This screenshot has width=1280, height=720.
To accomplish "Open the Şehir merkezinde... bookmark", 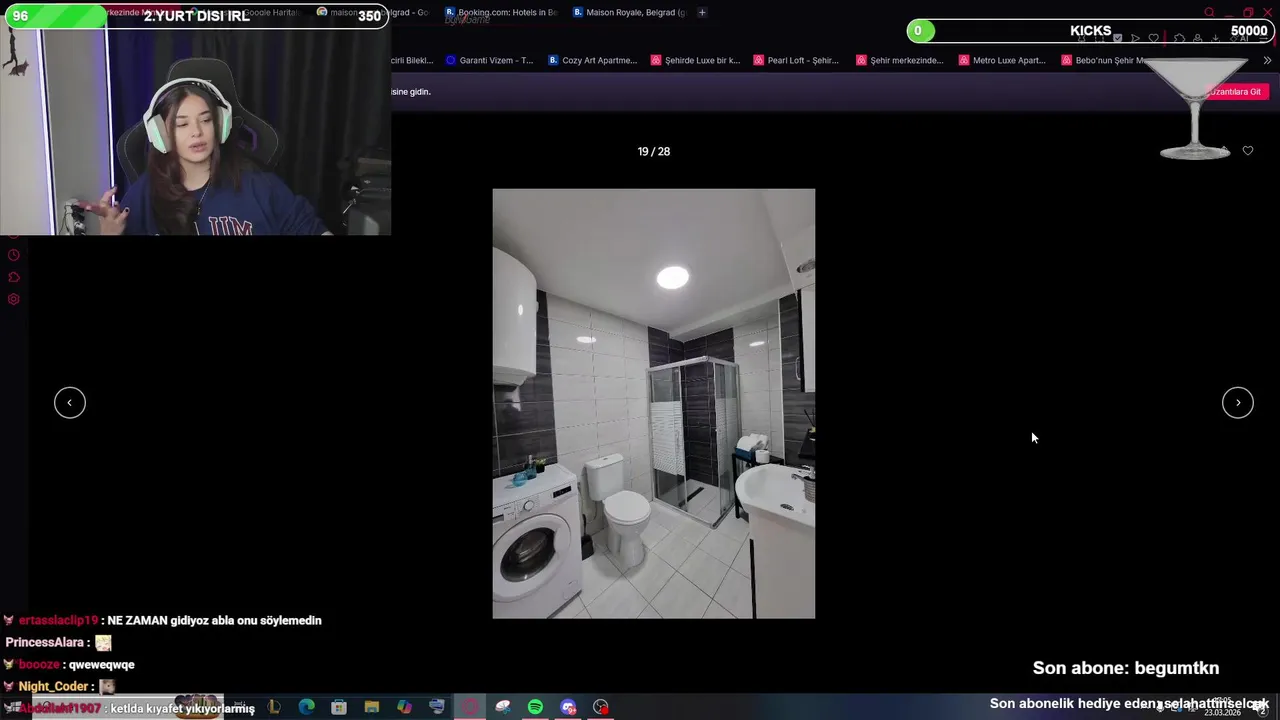I will point(899,60).
